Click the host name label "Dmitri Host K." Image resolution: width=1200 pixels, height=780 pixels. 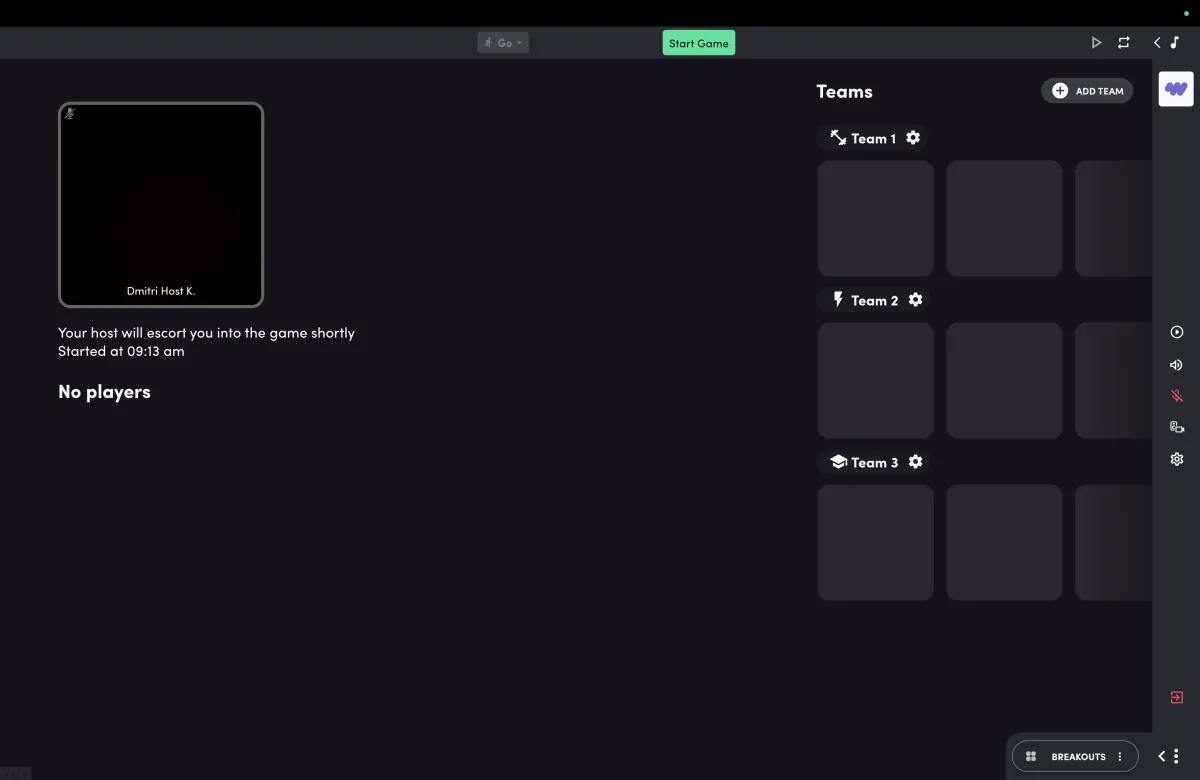point(161,291)
